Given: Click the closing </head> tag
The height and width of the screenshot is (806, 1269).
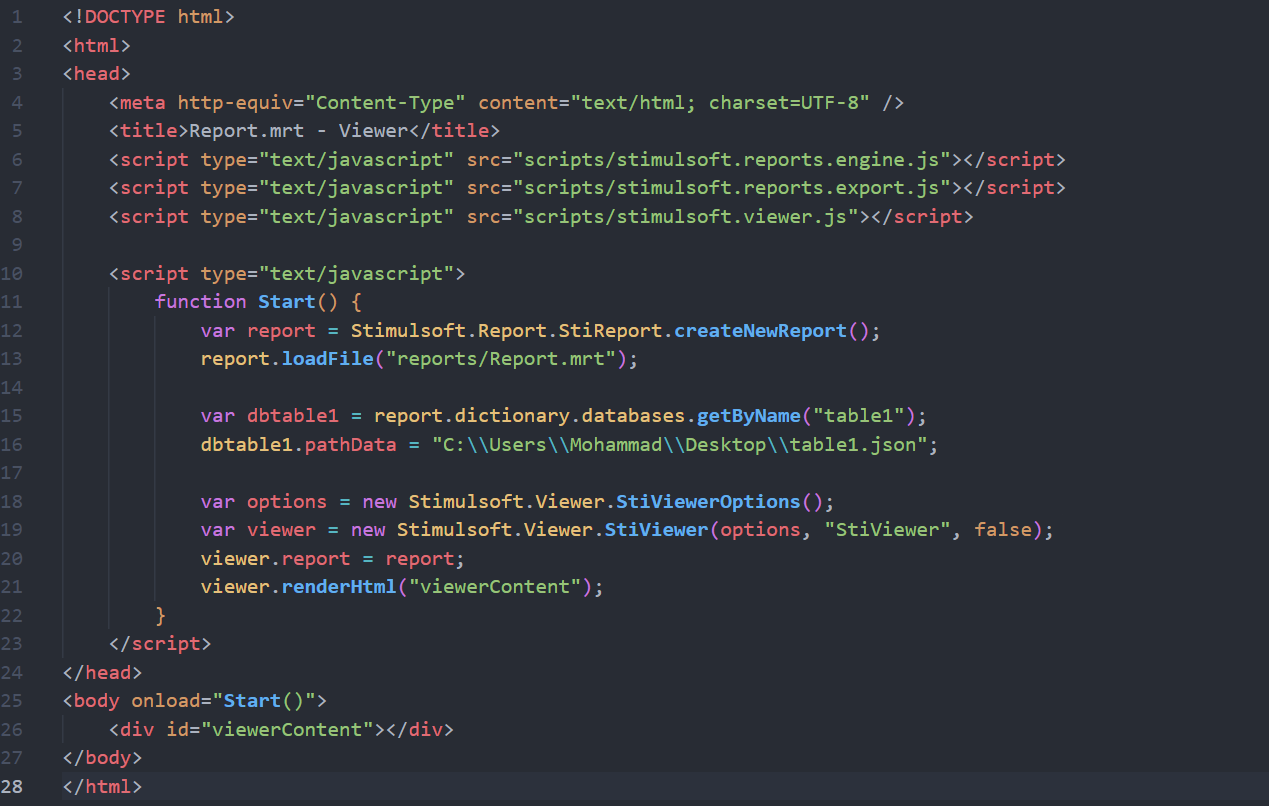Looking at the screenshot, I should point(103,672).
